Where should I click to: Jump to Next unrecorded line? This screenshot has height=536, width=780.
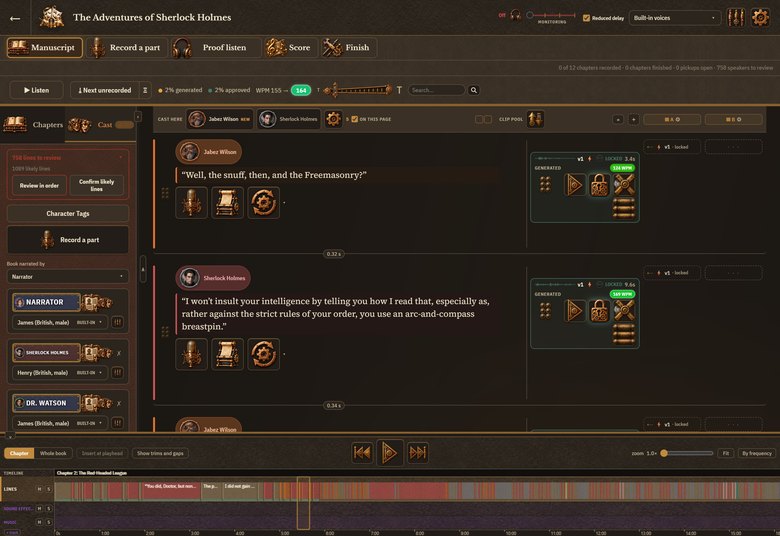point(104,90)
